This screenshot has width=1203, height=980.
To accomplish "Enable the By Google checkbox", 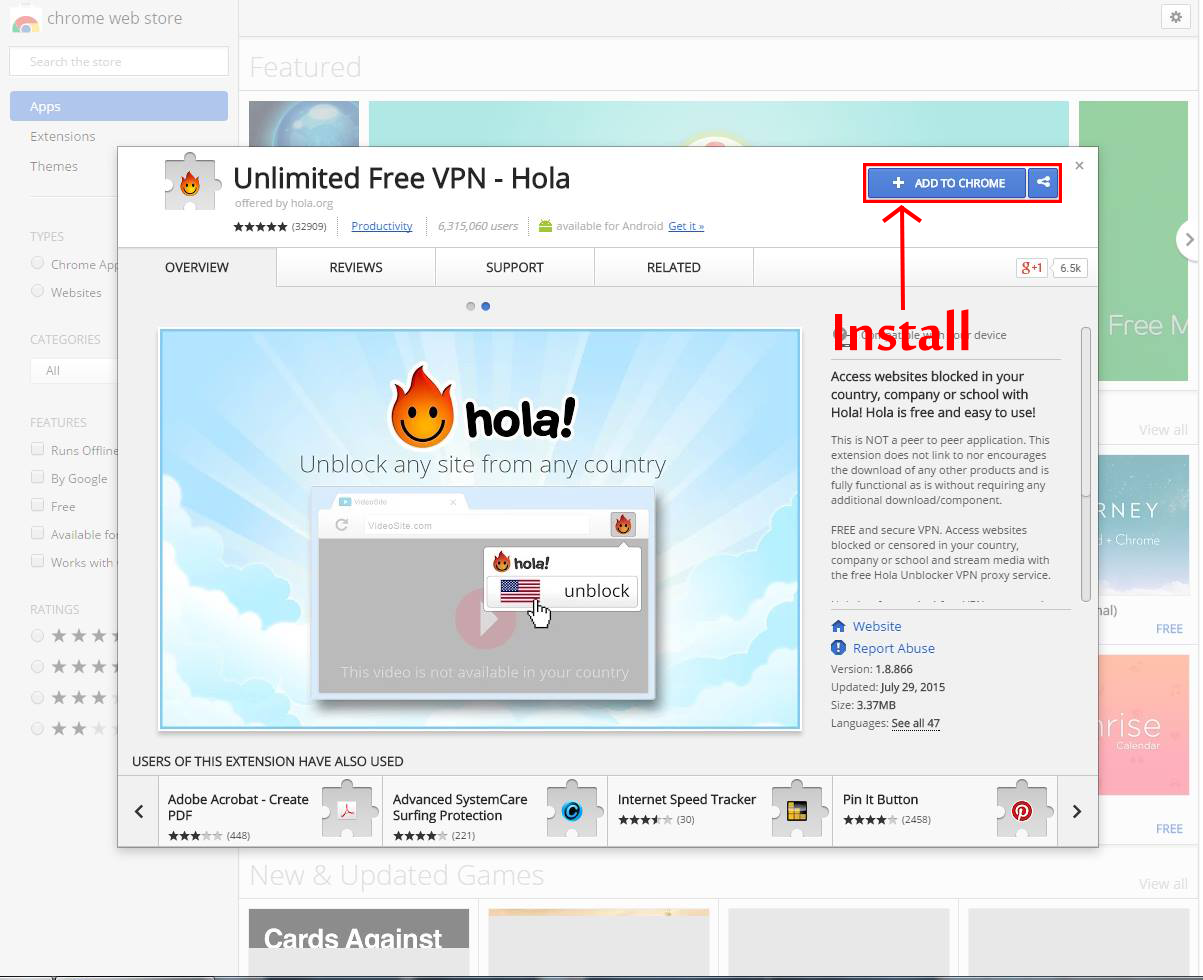I will [x=38, y=477].
